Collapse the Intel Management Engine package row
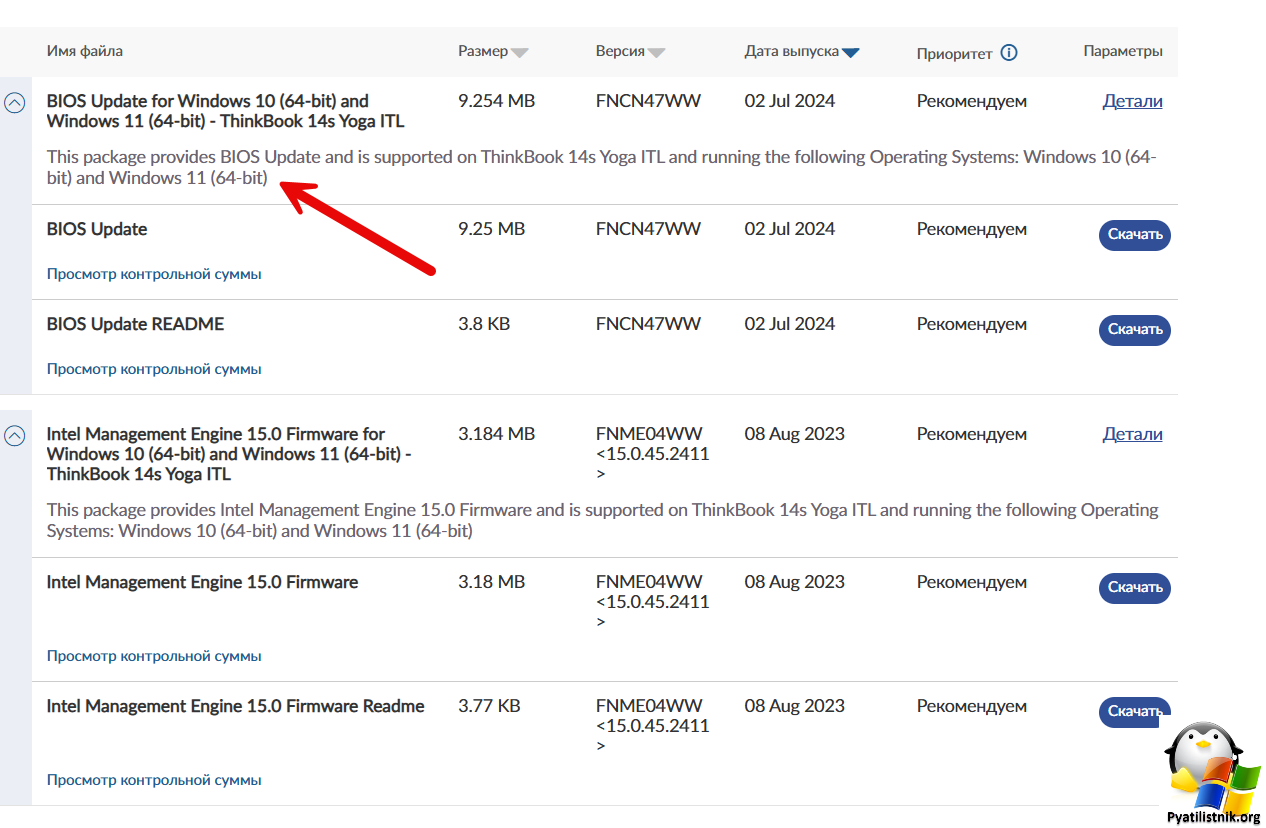 15,435
